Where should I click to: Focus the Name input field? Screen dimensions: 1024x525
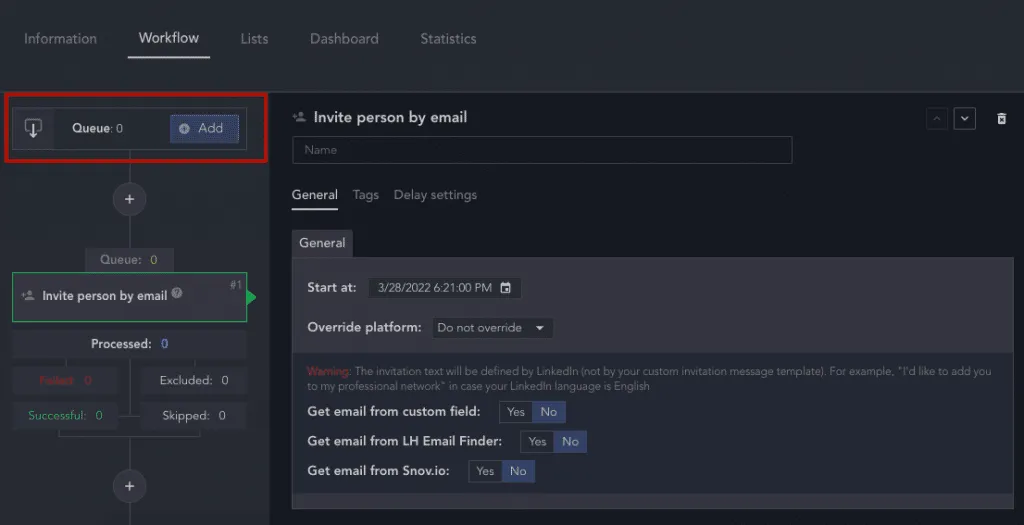tap(542, 150)
